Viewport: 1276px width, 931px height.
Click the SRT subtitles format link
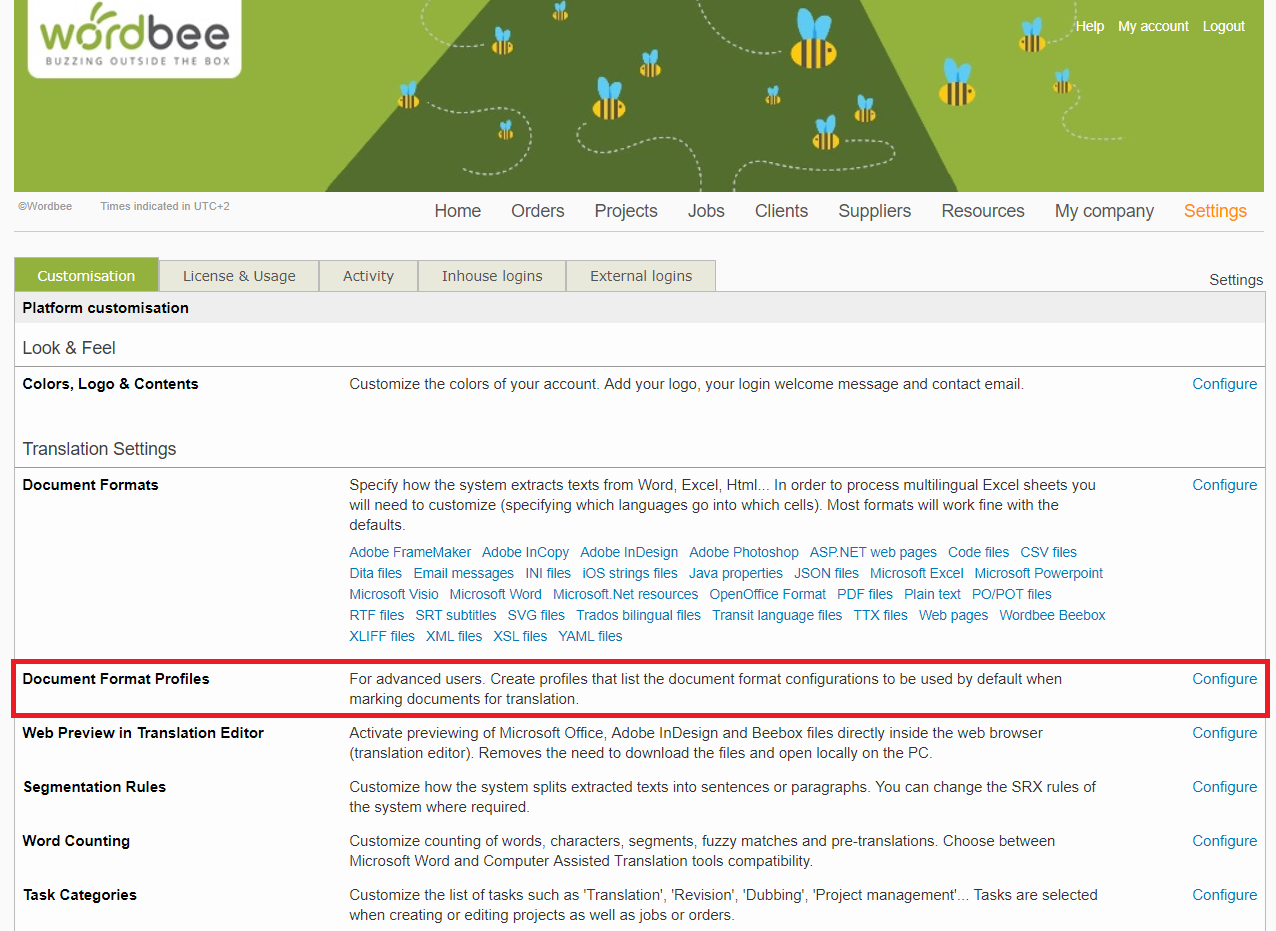455,615
